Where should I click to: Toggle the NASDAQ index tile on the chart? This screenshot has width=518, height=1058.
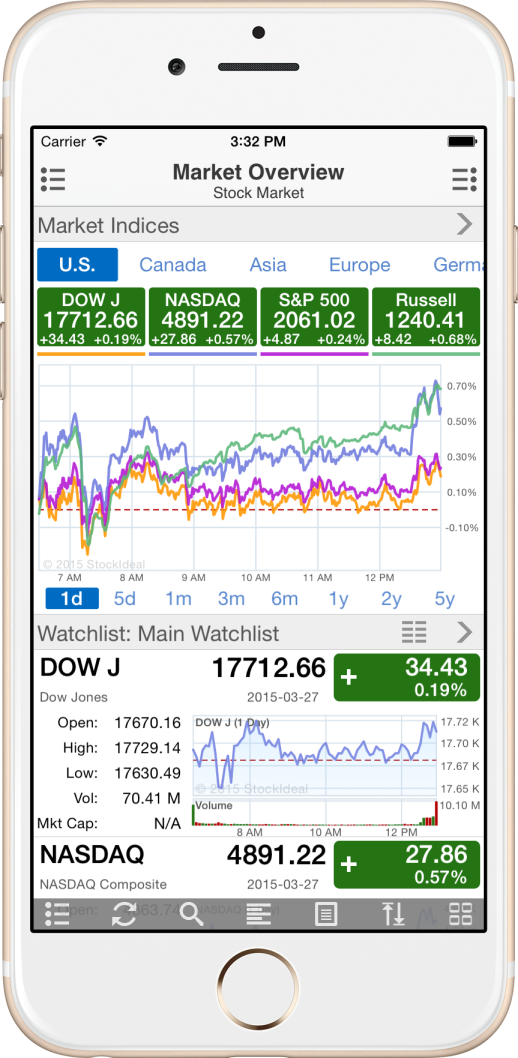coord(202,317)
